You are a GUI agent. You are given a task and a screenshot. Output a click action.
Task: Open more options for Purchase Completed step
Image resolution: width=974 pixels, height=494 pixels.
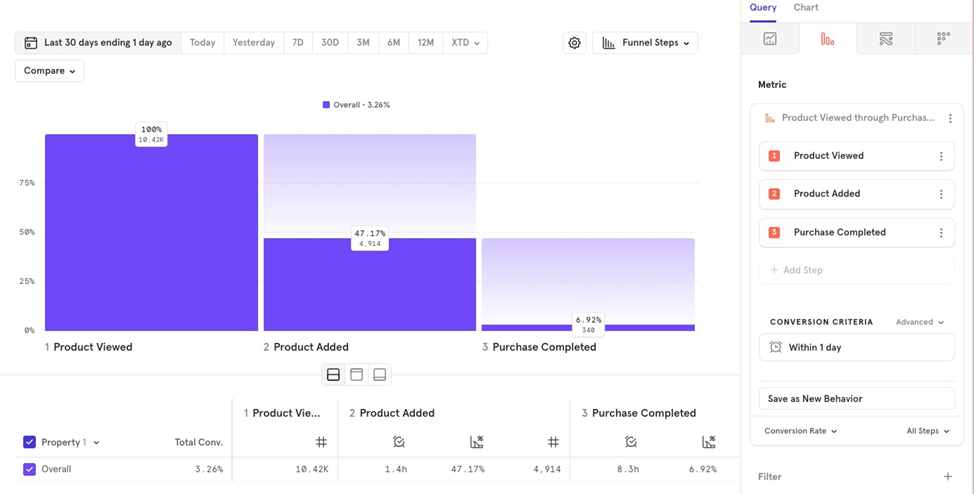point(941,233)
